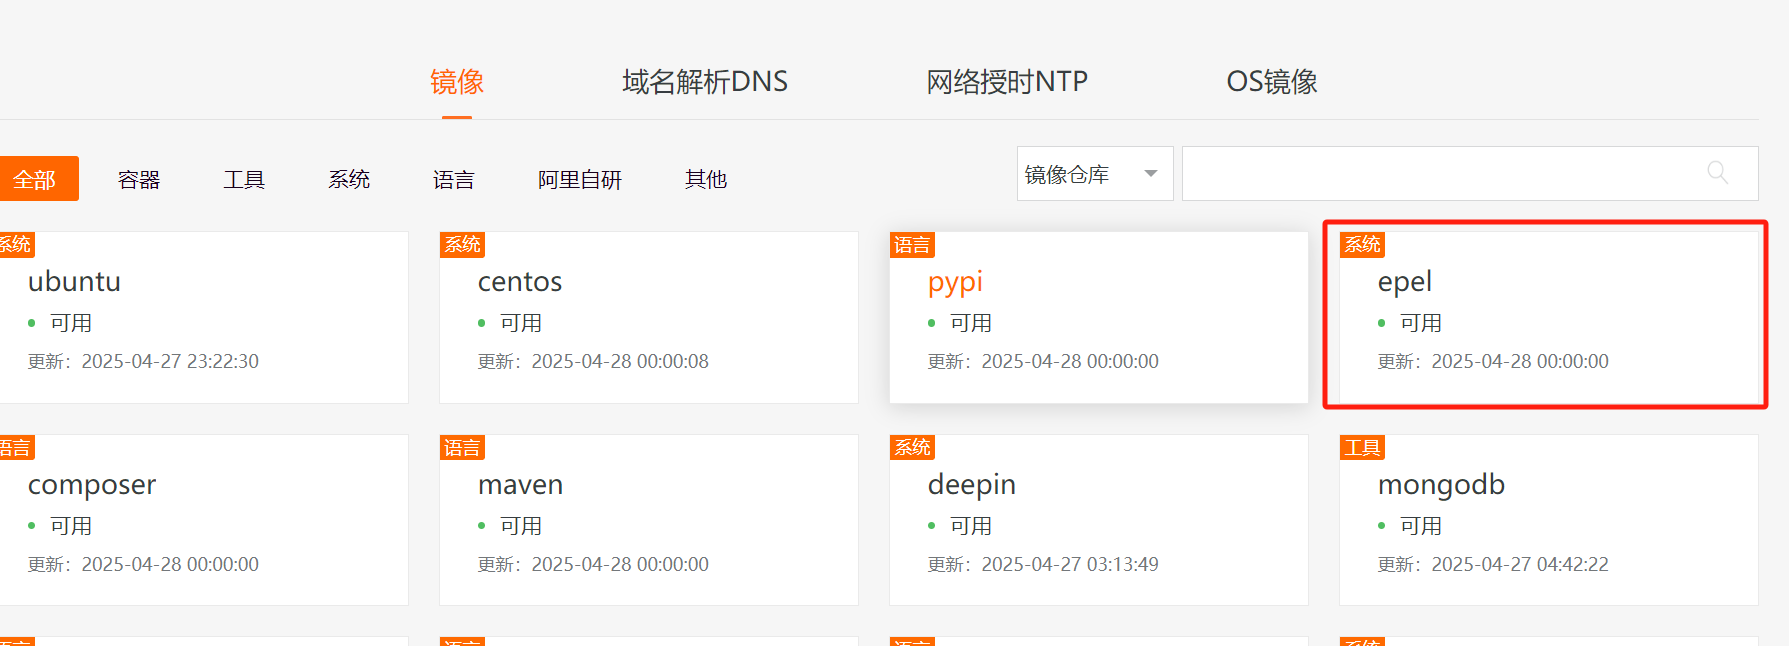Click the 可用 status on mongodb card

1421,526
